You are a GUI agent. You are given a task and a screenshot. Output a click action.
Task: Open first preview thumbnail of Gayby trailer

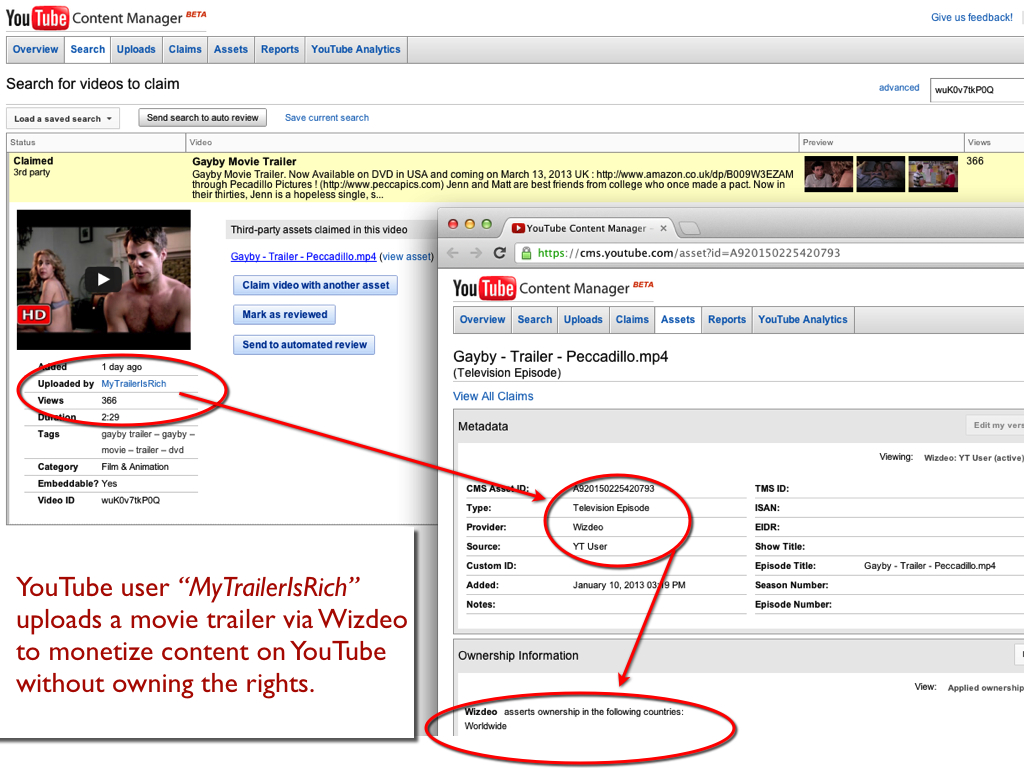829,174
